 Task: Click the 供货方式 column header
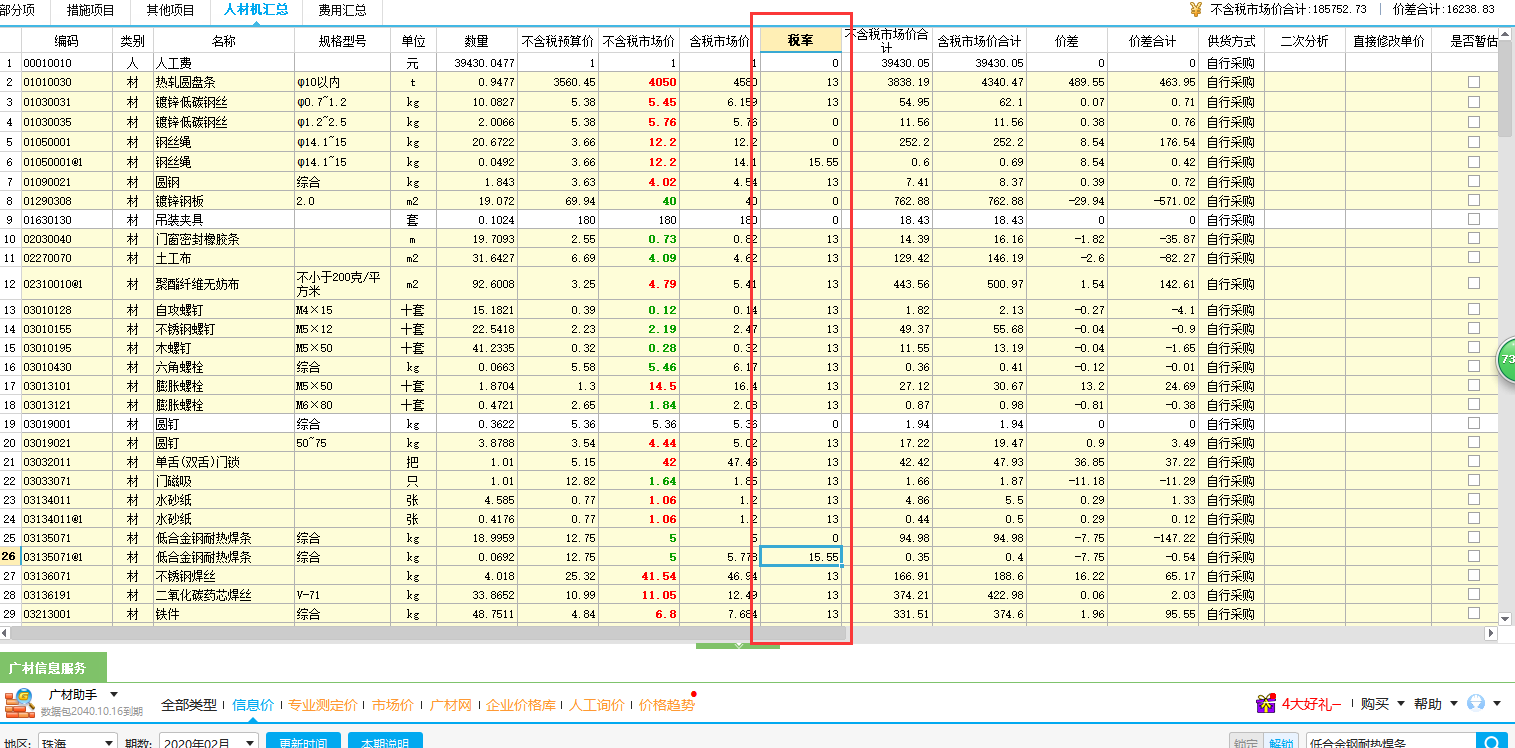[x=1231, y=41]
